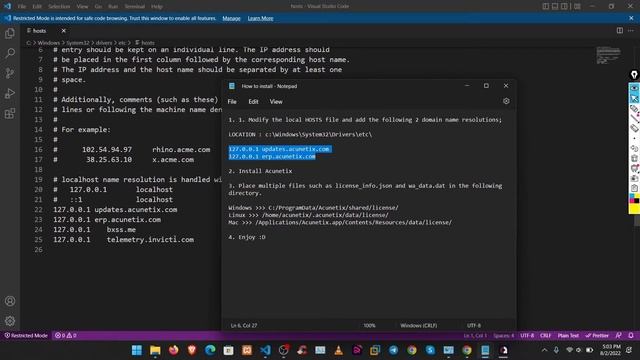Open the Spaces: 4 indentation selector
Image resolution: width=640 pixels, height=360 pixels.
pos(504,336)
